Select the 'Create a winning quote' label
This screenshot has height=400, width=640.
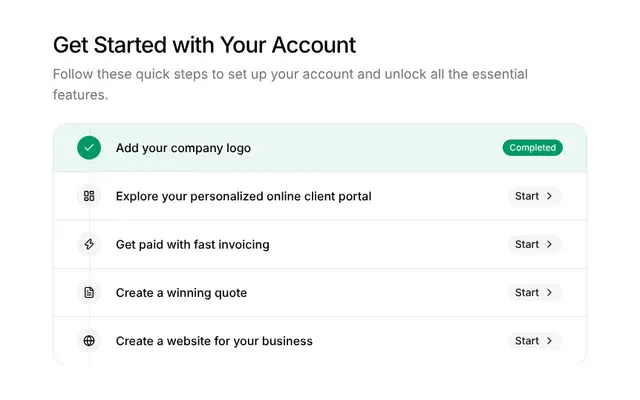click(181, 293)
